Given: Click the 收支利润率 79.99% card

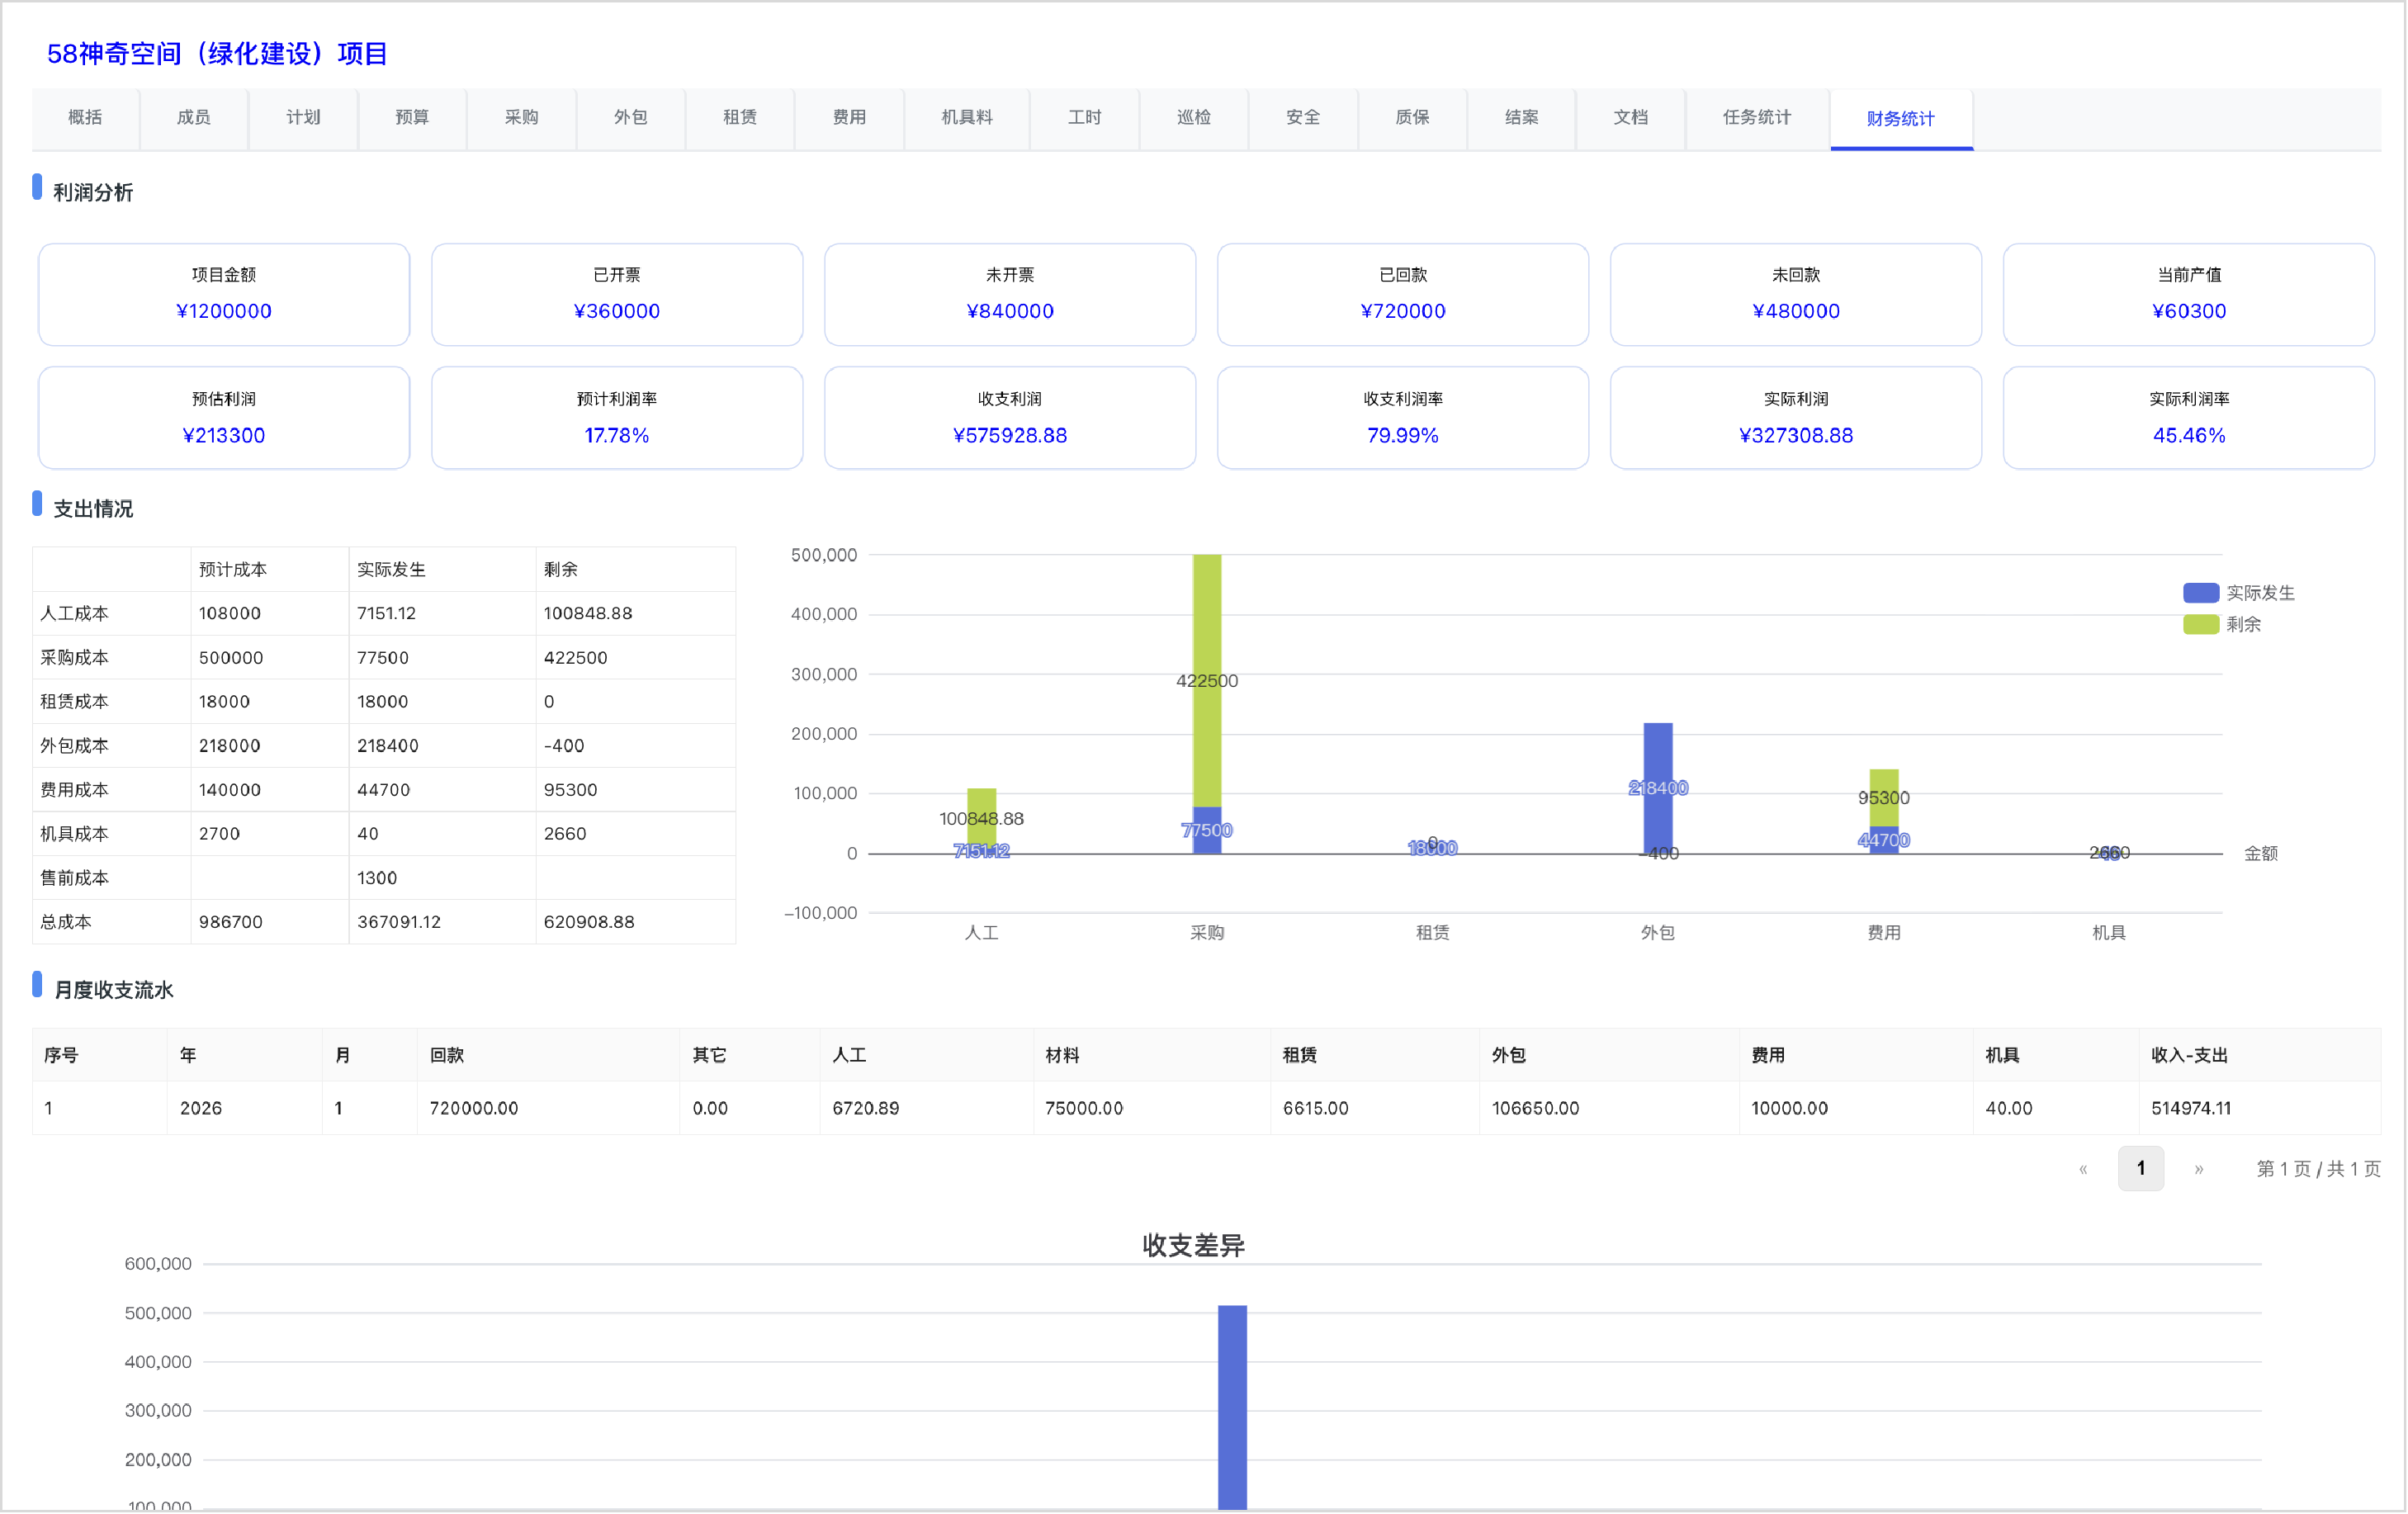Looking at the screenshot, I should 1403,418.
